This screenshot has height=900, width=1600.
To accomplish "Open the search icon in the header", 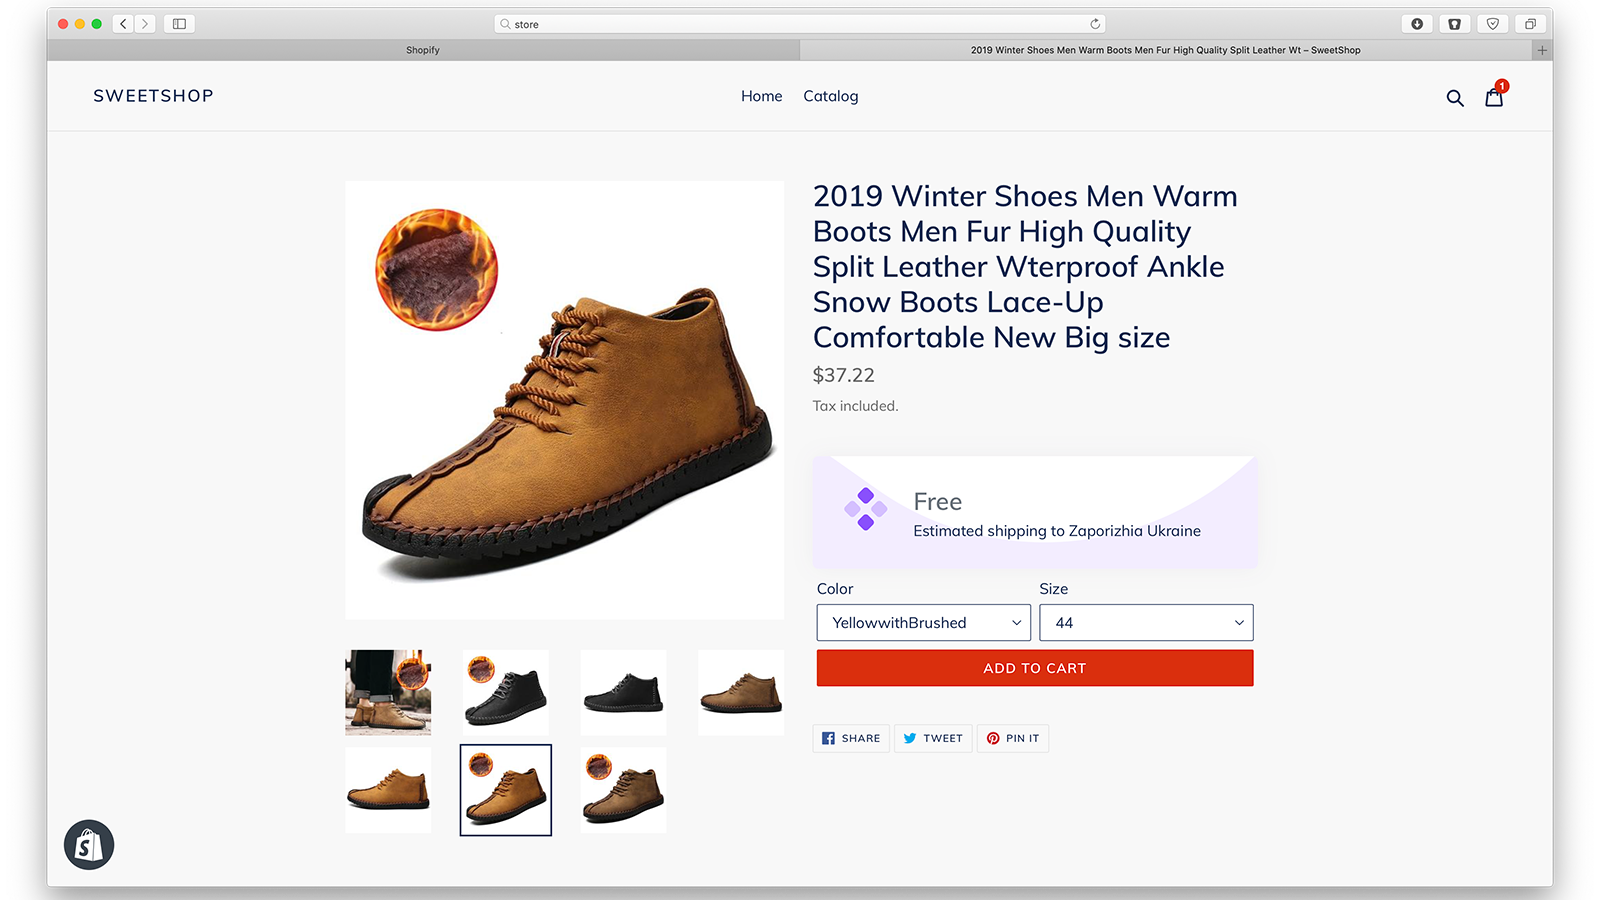I will pos(1455,97).
